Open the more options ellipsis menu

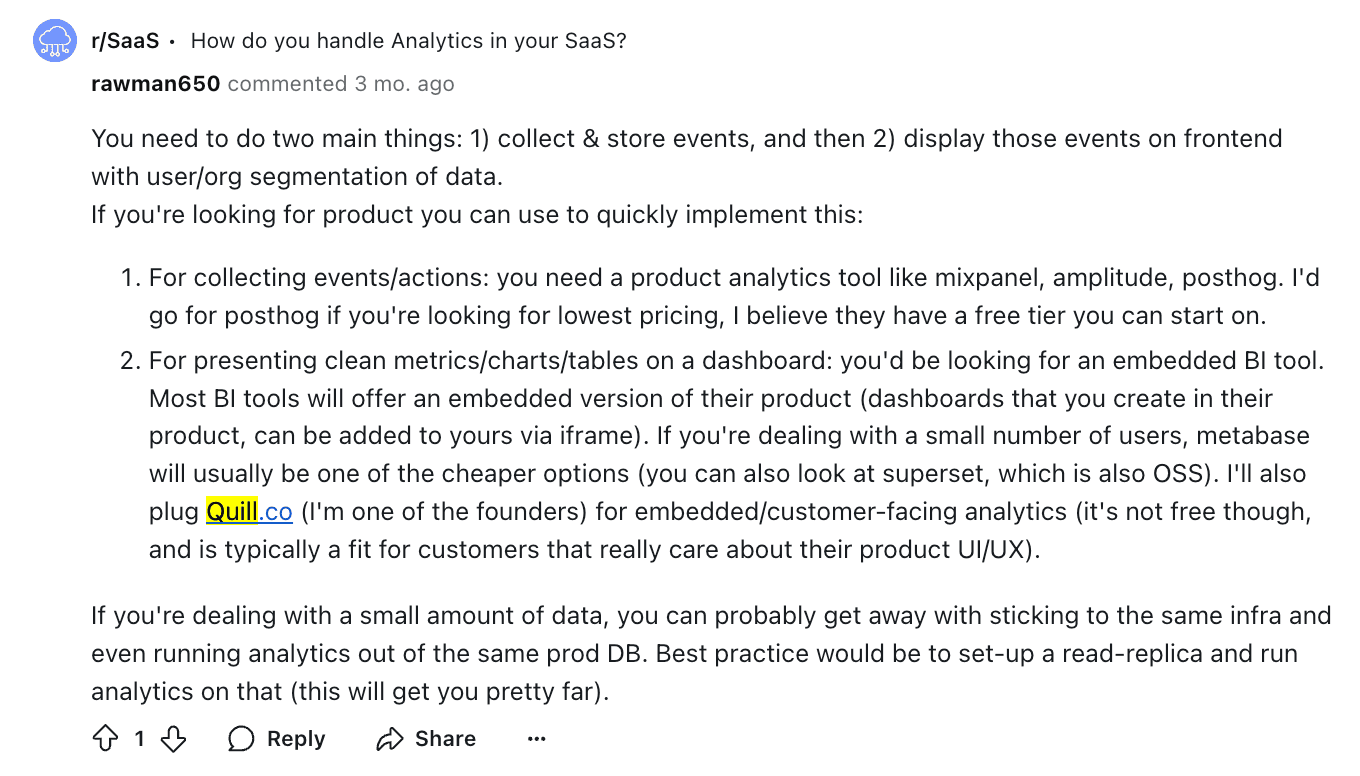(537, 739)
